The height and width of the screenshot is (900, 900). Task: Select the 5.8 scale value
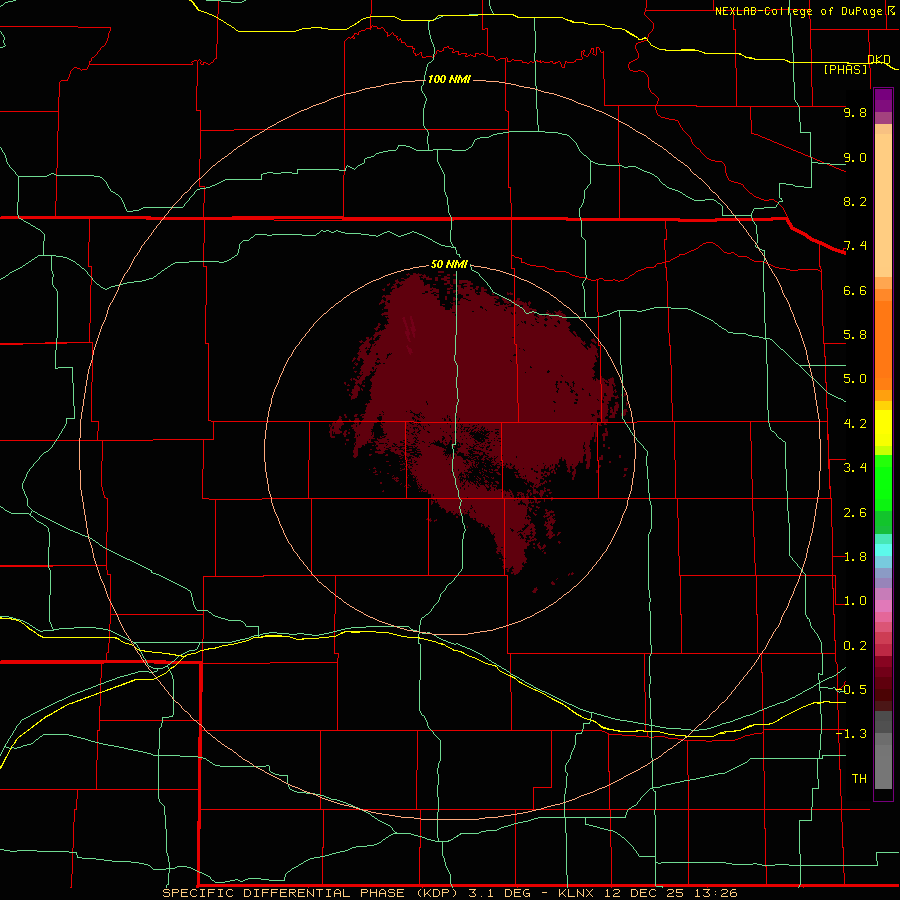[x=855, y=335]
